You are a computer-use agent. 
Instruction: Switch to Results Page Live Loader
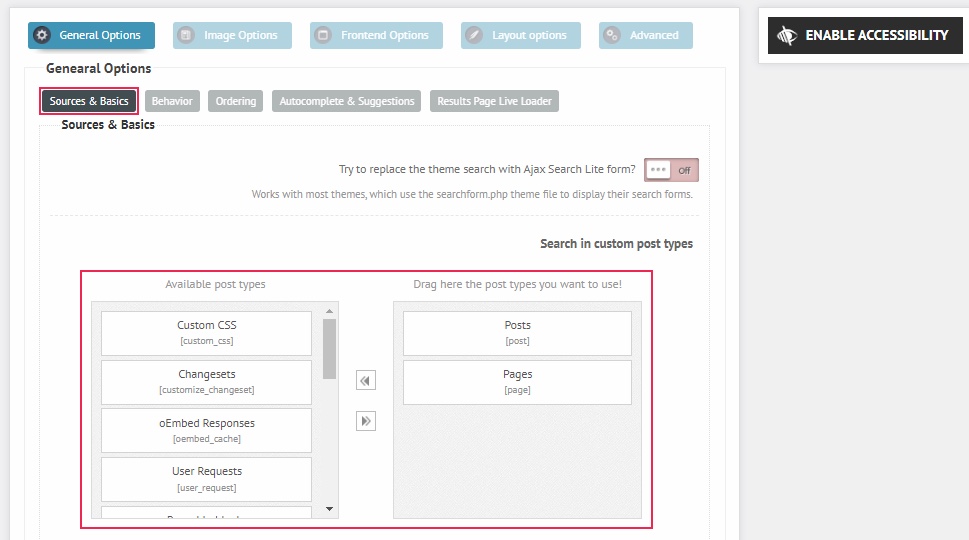tap(494, 101)
